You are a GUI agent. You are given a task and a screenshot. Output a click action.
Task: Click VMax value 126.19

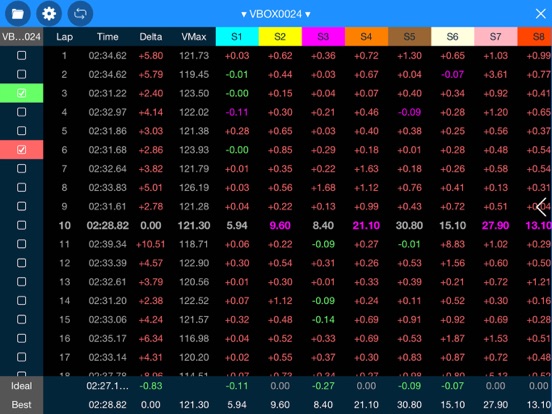click(x=194, y=188)
